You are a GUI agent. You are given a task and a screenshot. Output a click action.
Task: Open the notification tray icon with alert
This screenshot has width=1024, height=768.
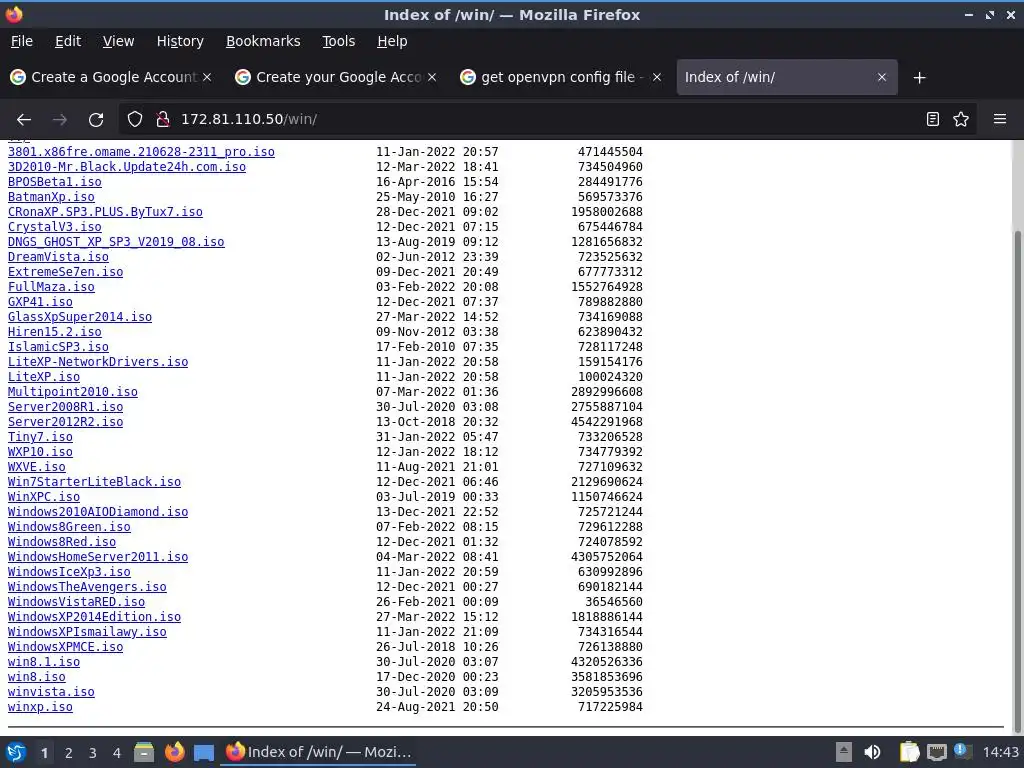point(962,751)
